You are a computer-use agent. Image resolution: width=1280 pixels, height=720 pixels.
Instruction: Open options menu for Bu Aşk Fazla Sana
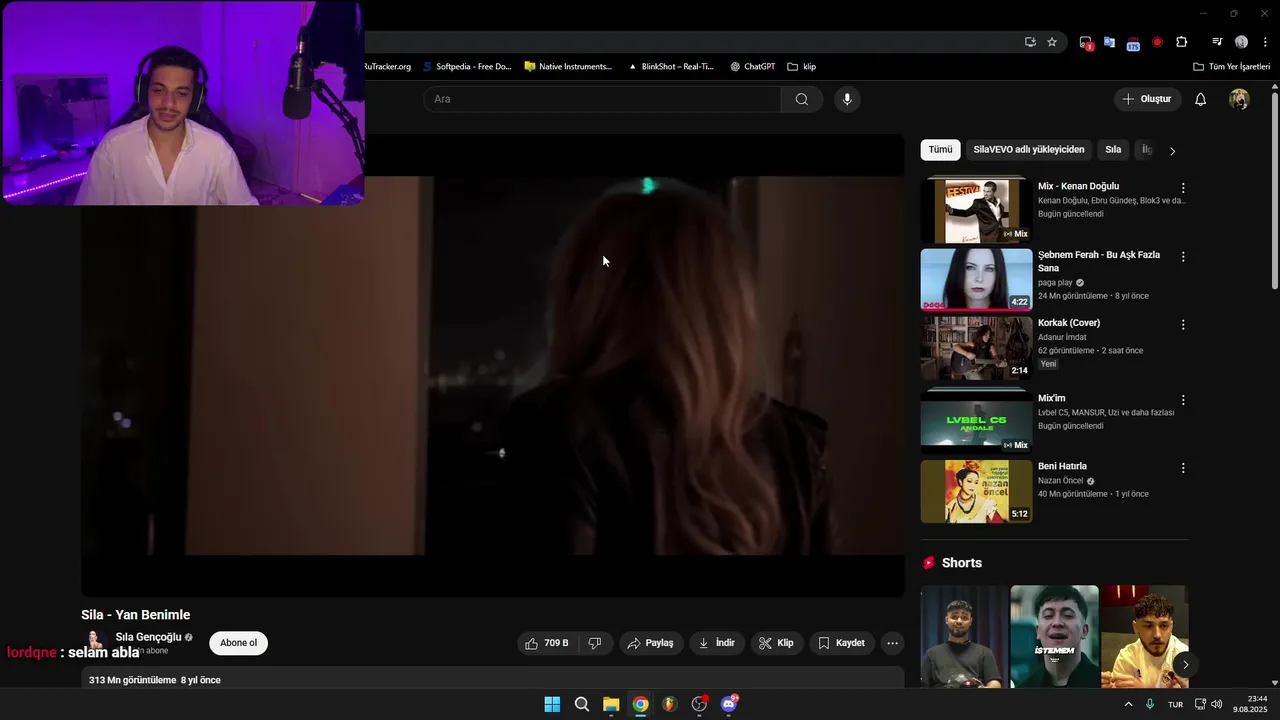pyautogui.click(x=1183, y=257)
